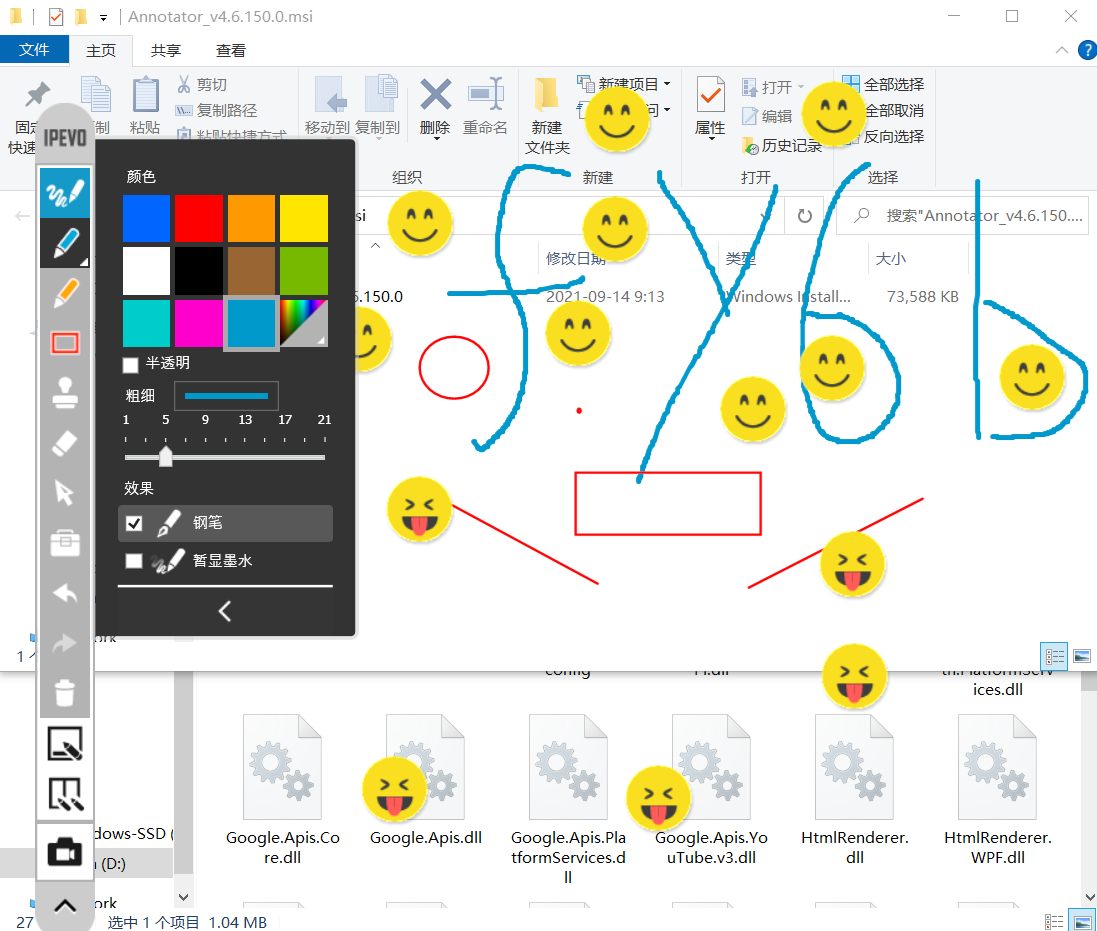This screenshot has width=1097, height=931.
Task: Open the custom color spectrum picker
Action: 304,323
